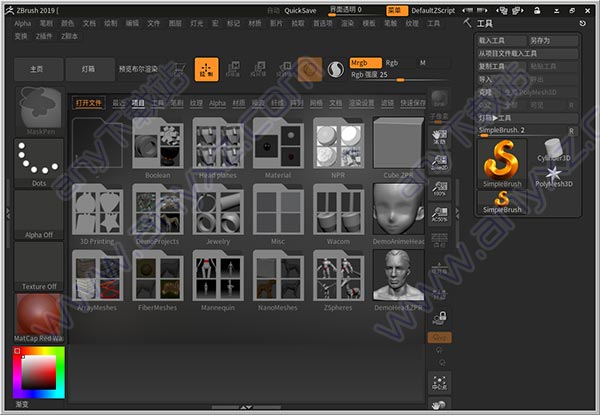
Task: Open the 首选项 menu
Action: tap(323, 24)
